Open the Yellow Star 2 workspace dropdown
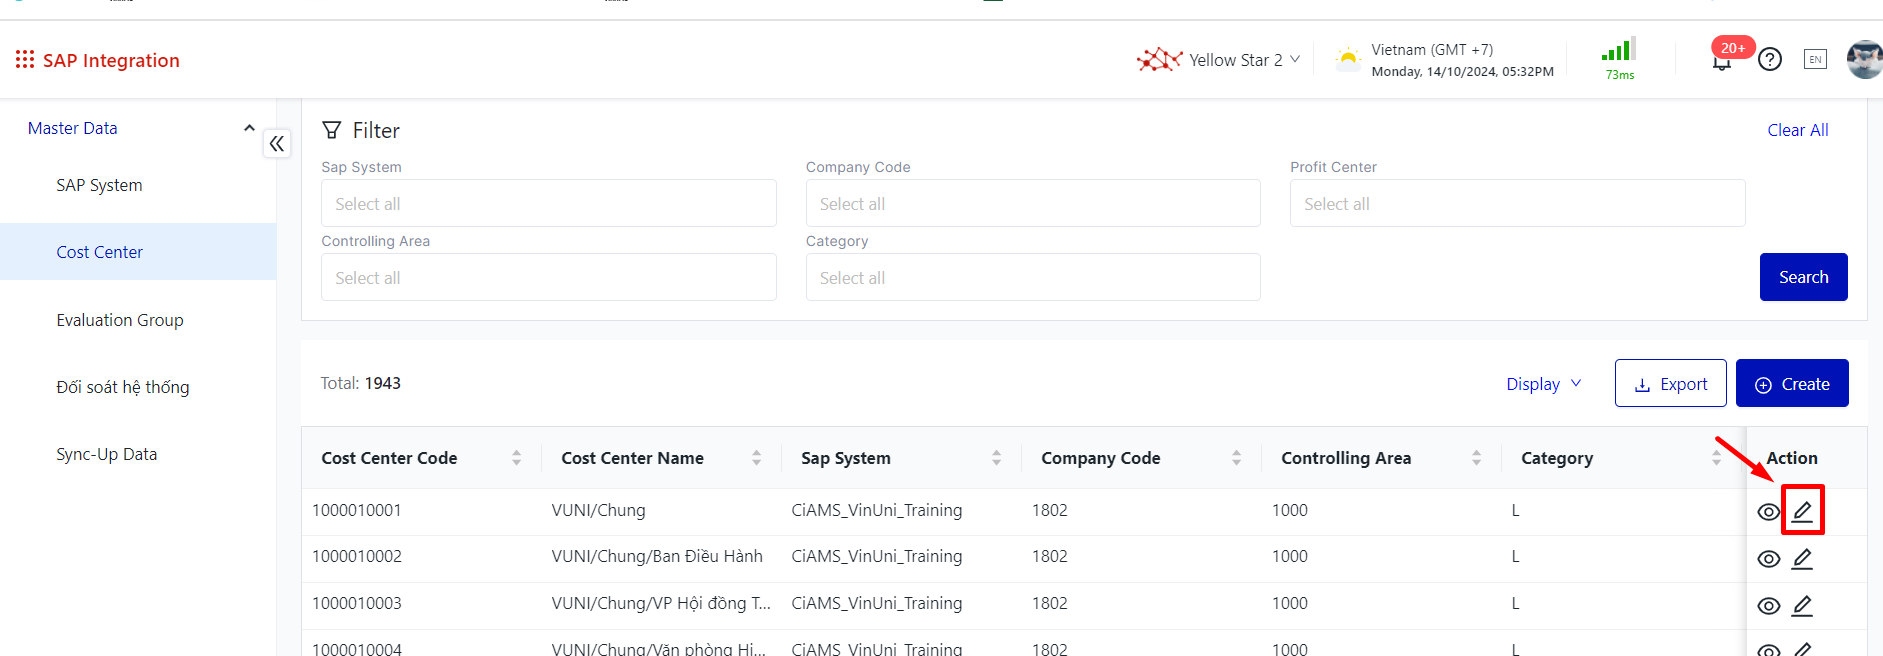This screenshot has height=656, width=1883. pos(1220,60)
